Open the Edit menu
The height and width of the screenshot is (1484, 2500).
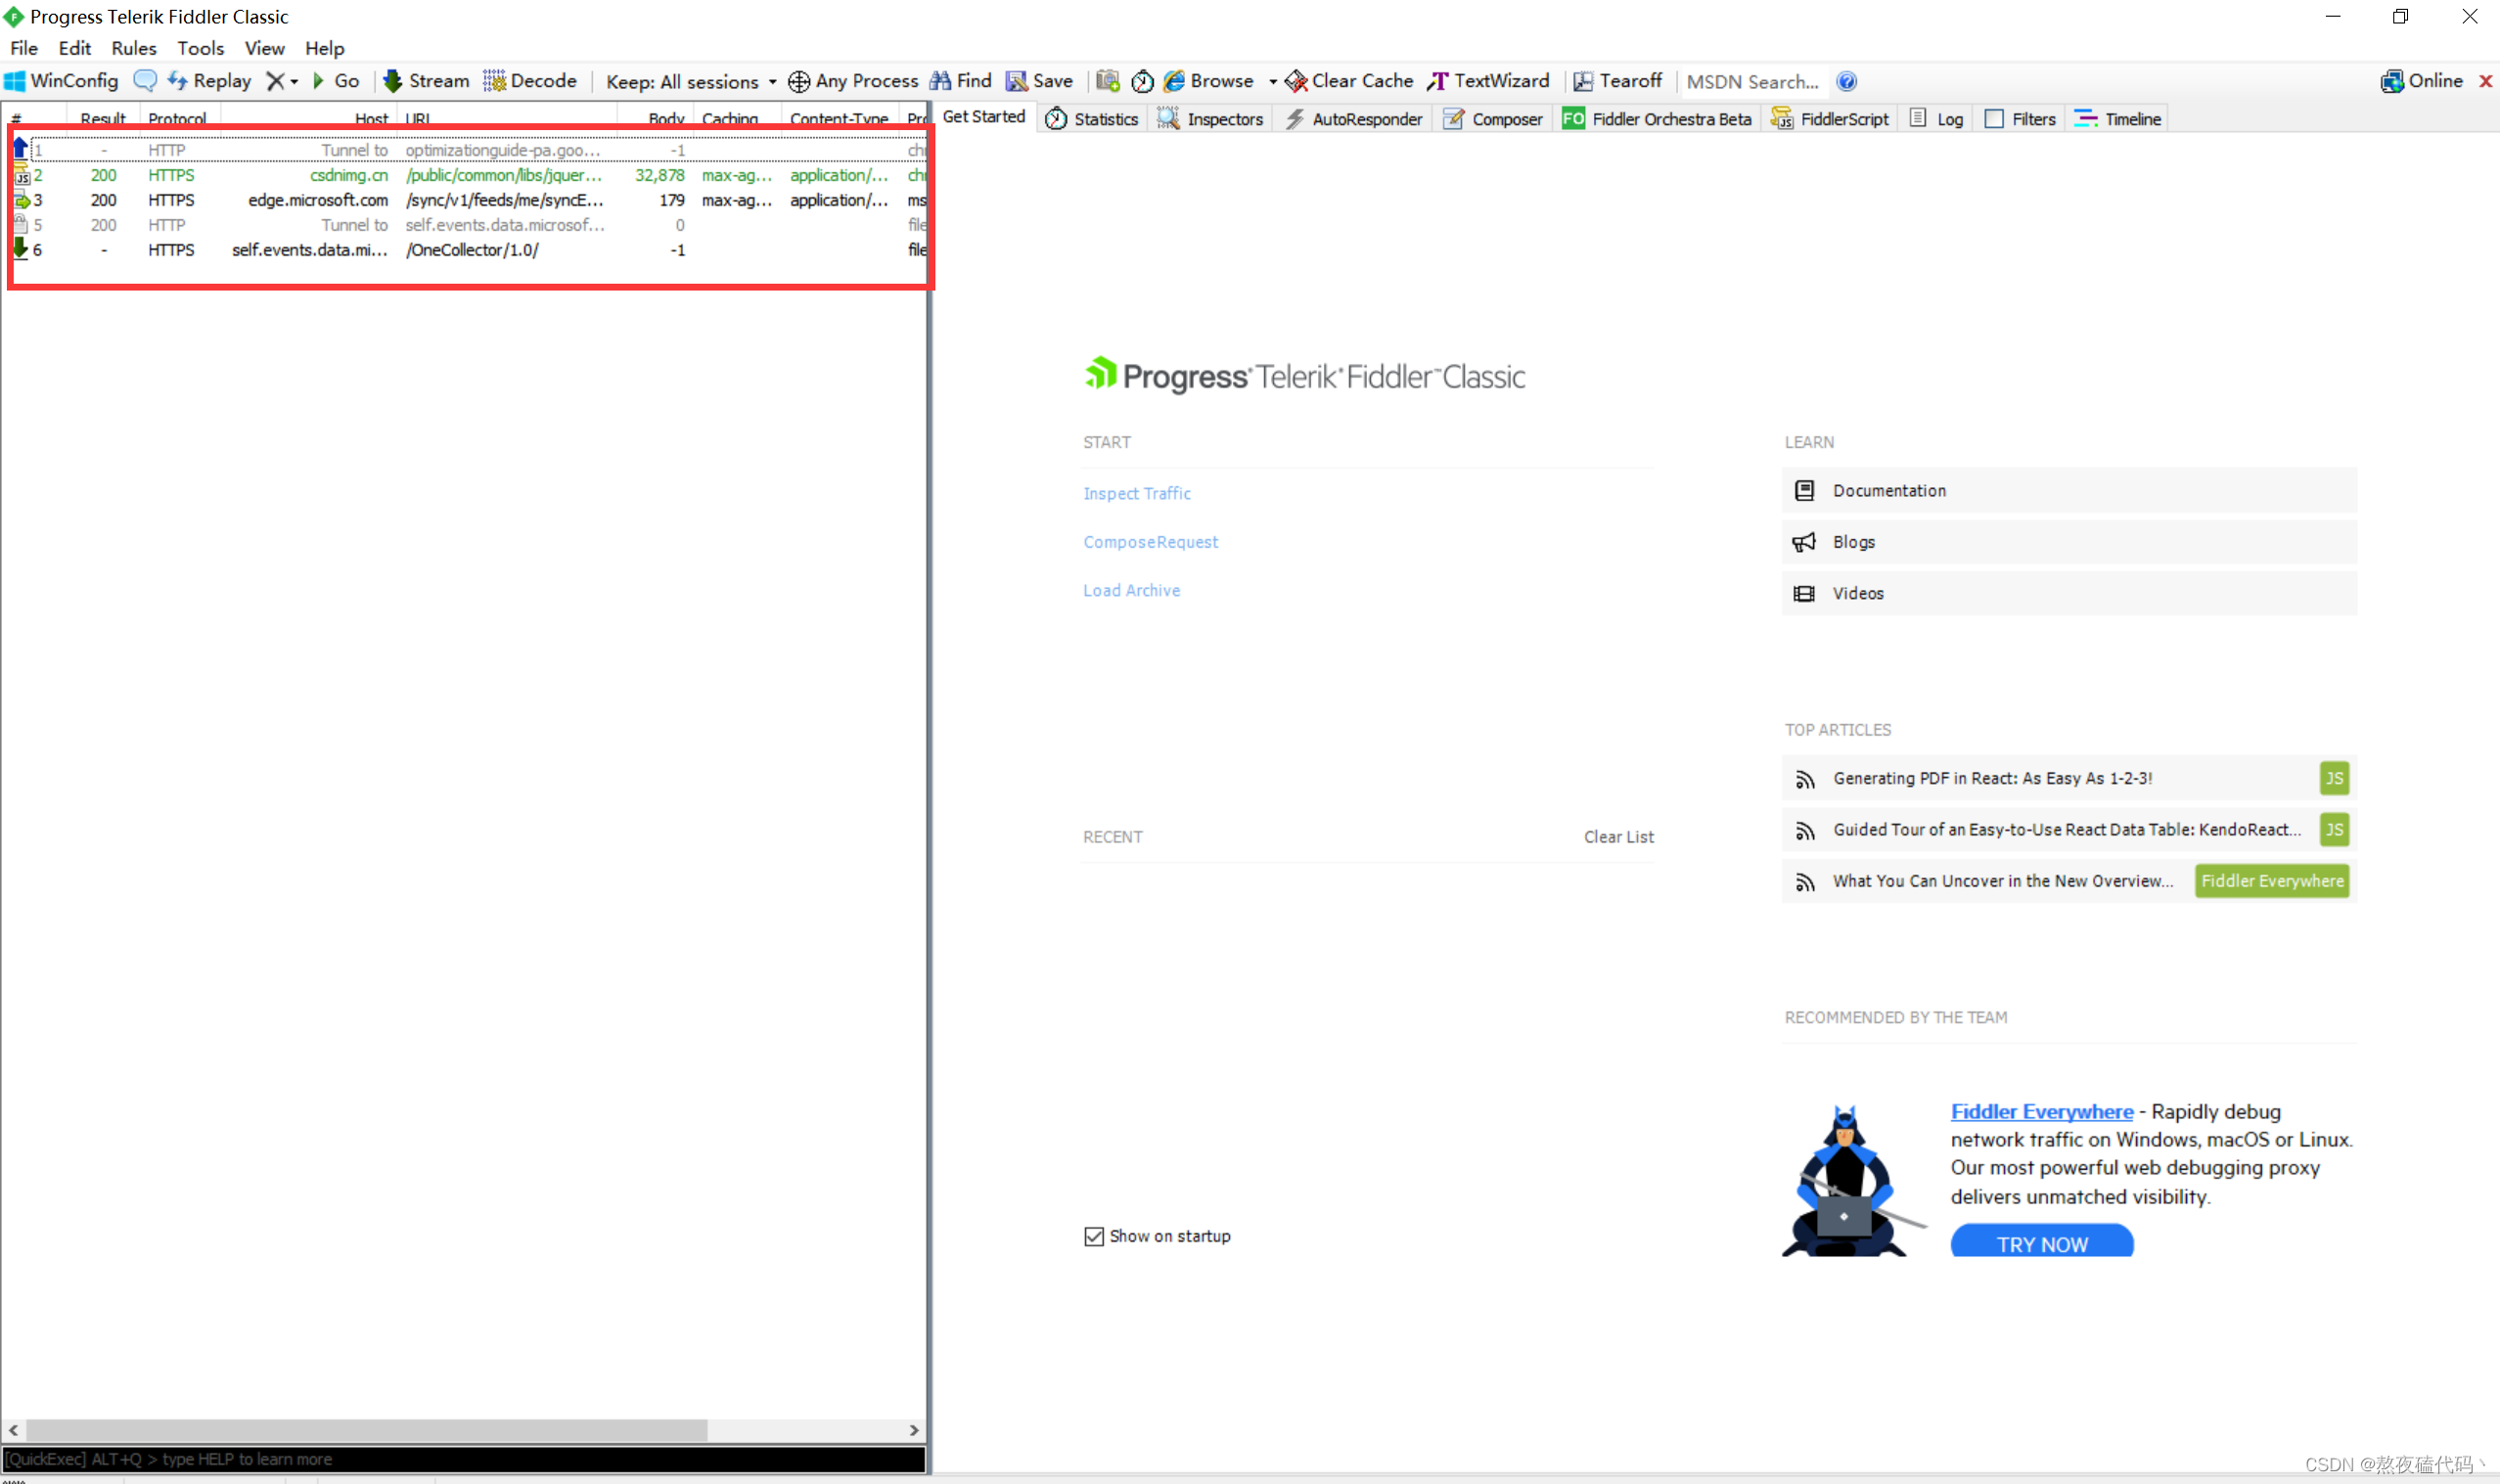pos(74,48)
